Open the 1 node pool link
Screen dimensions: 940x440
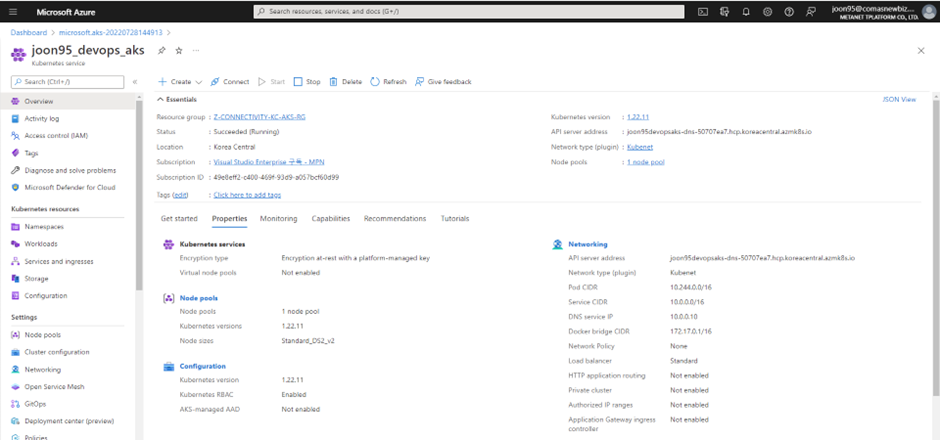click(x=646, y=162)
